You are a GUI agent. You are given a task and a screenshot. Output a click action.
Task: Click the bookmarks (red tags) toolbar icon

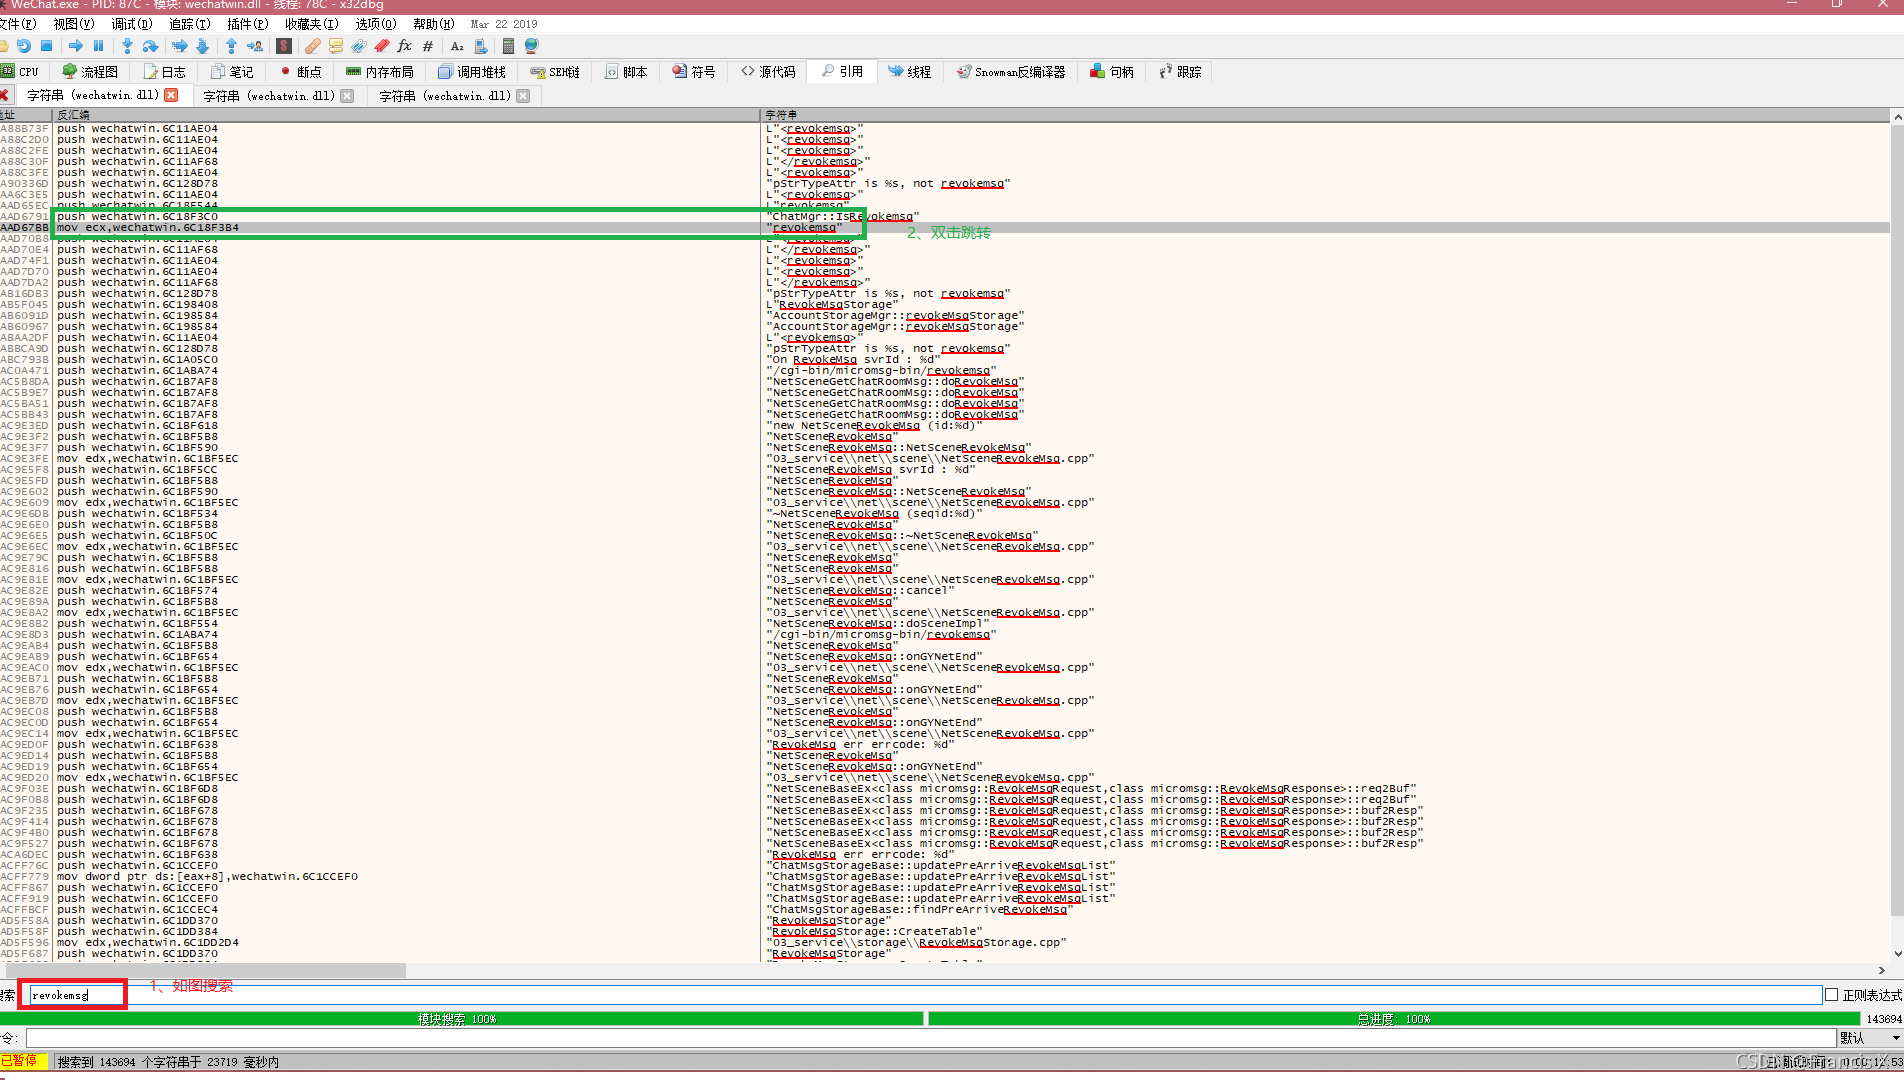pos(382,46)
